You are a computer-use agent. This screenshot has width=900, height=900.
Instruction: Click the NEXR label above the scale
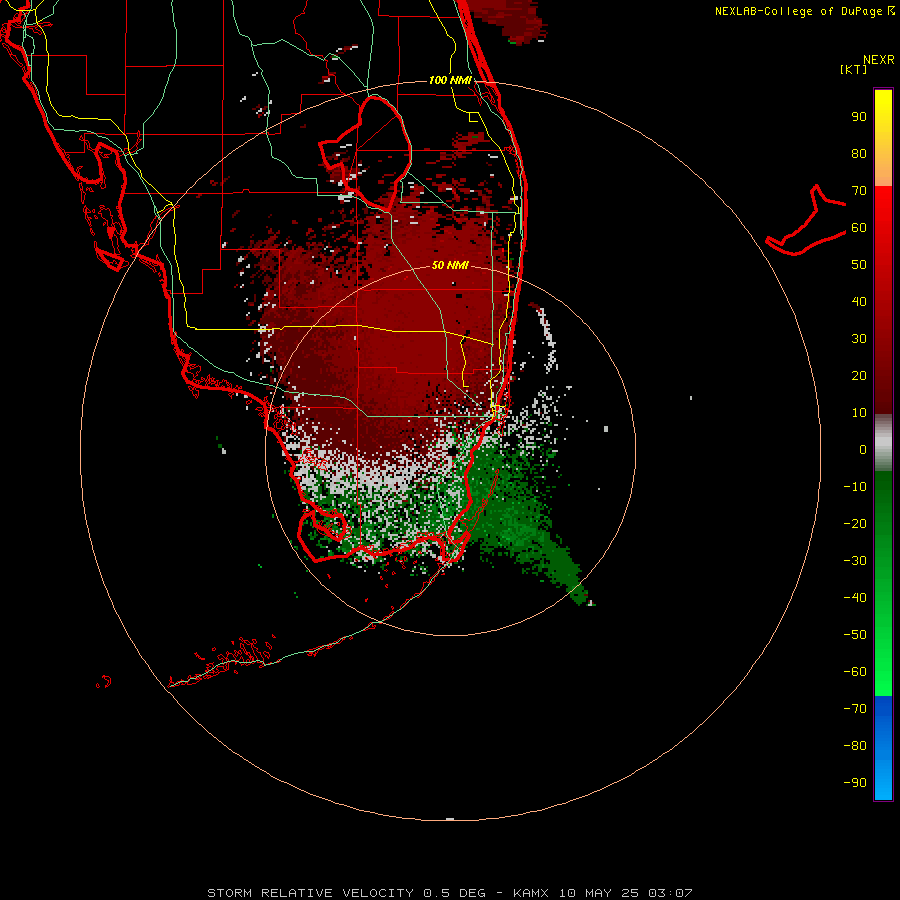click(879, 60)
